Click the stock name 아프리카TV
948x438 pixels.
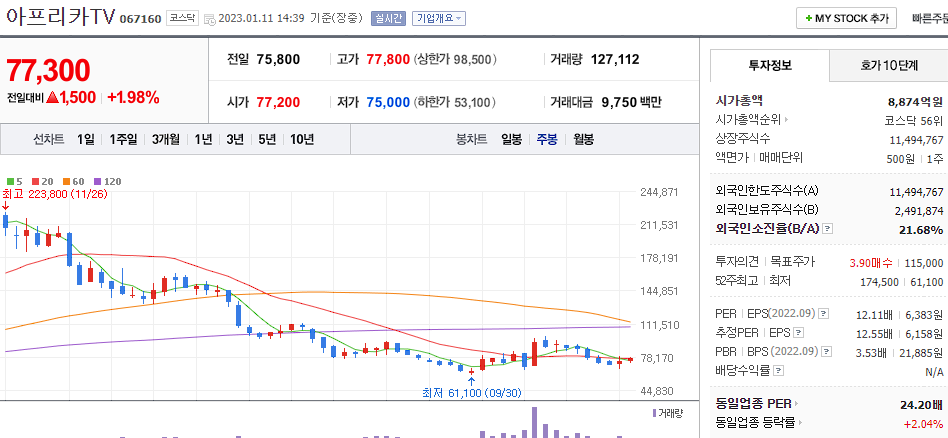(60, 17)
